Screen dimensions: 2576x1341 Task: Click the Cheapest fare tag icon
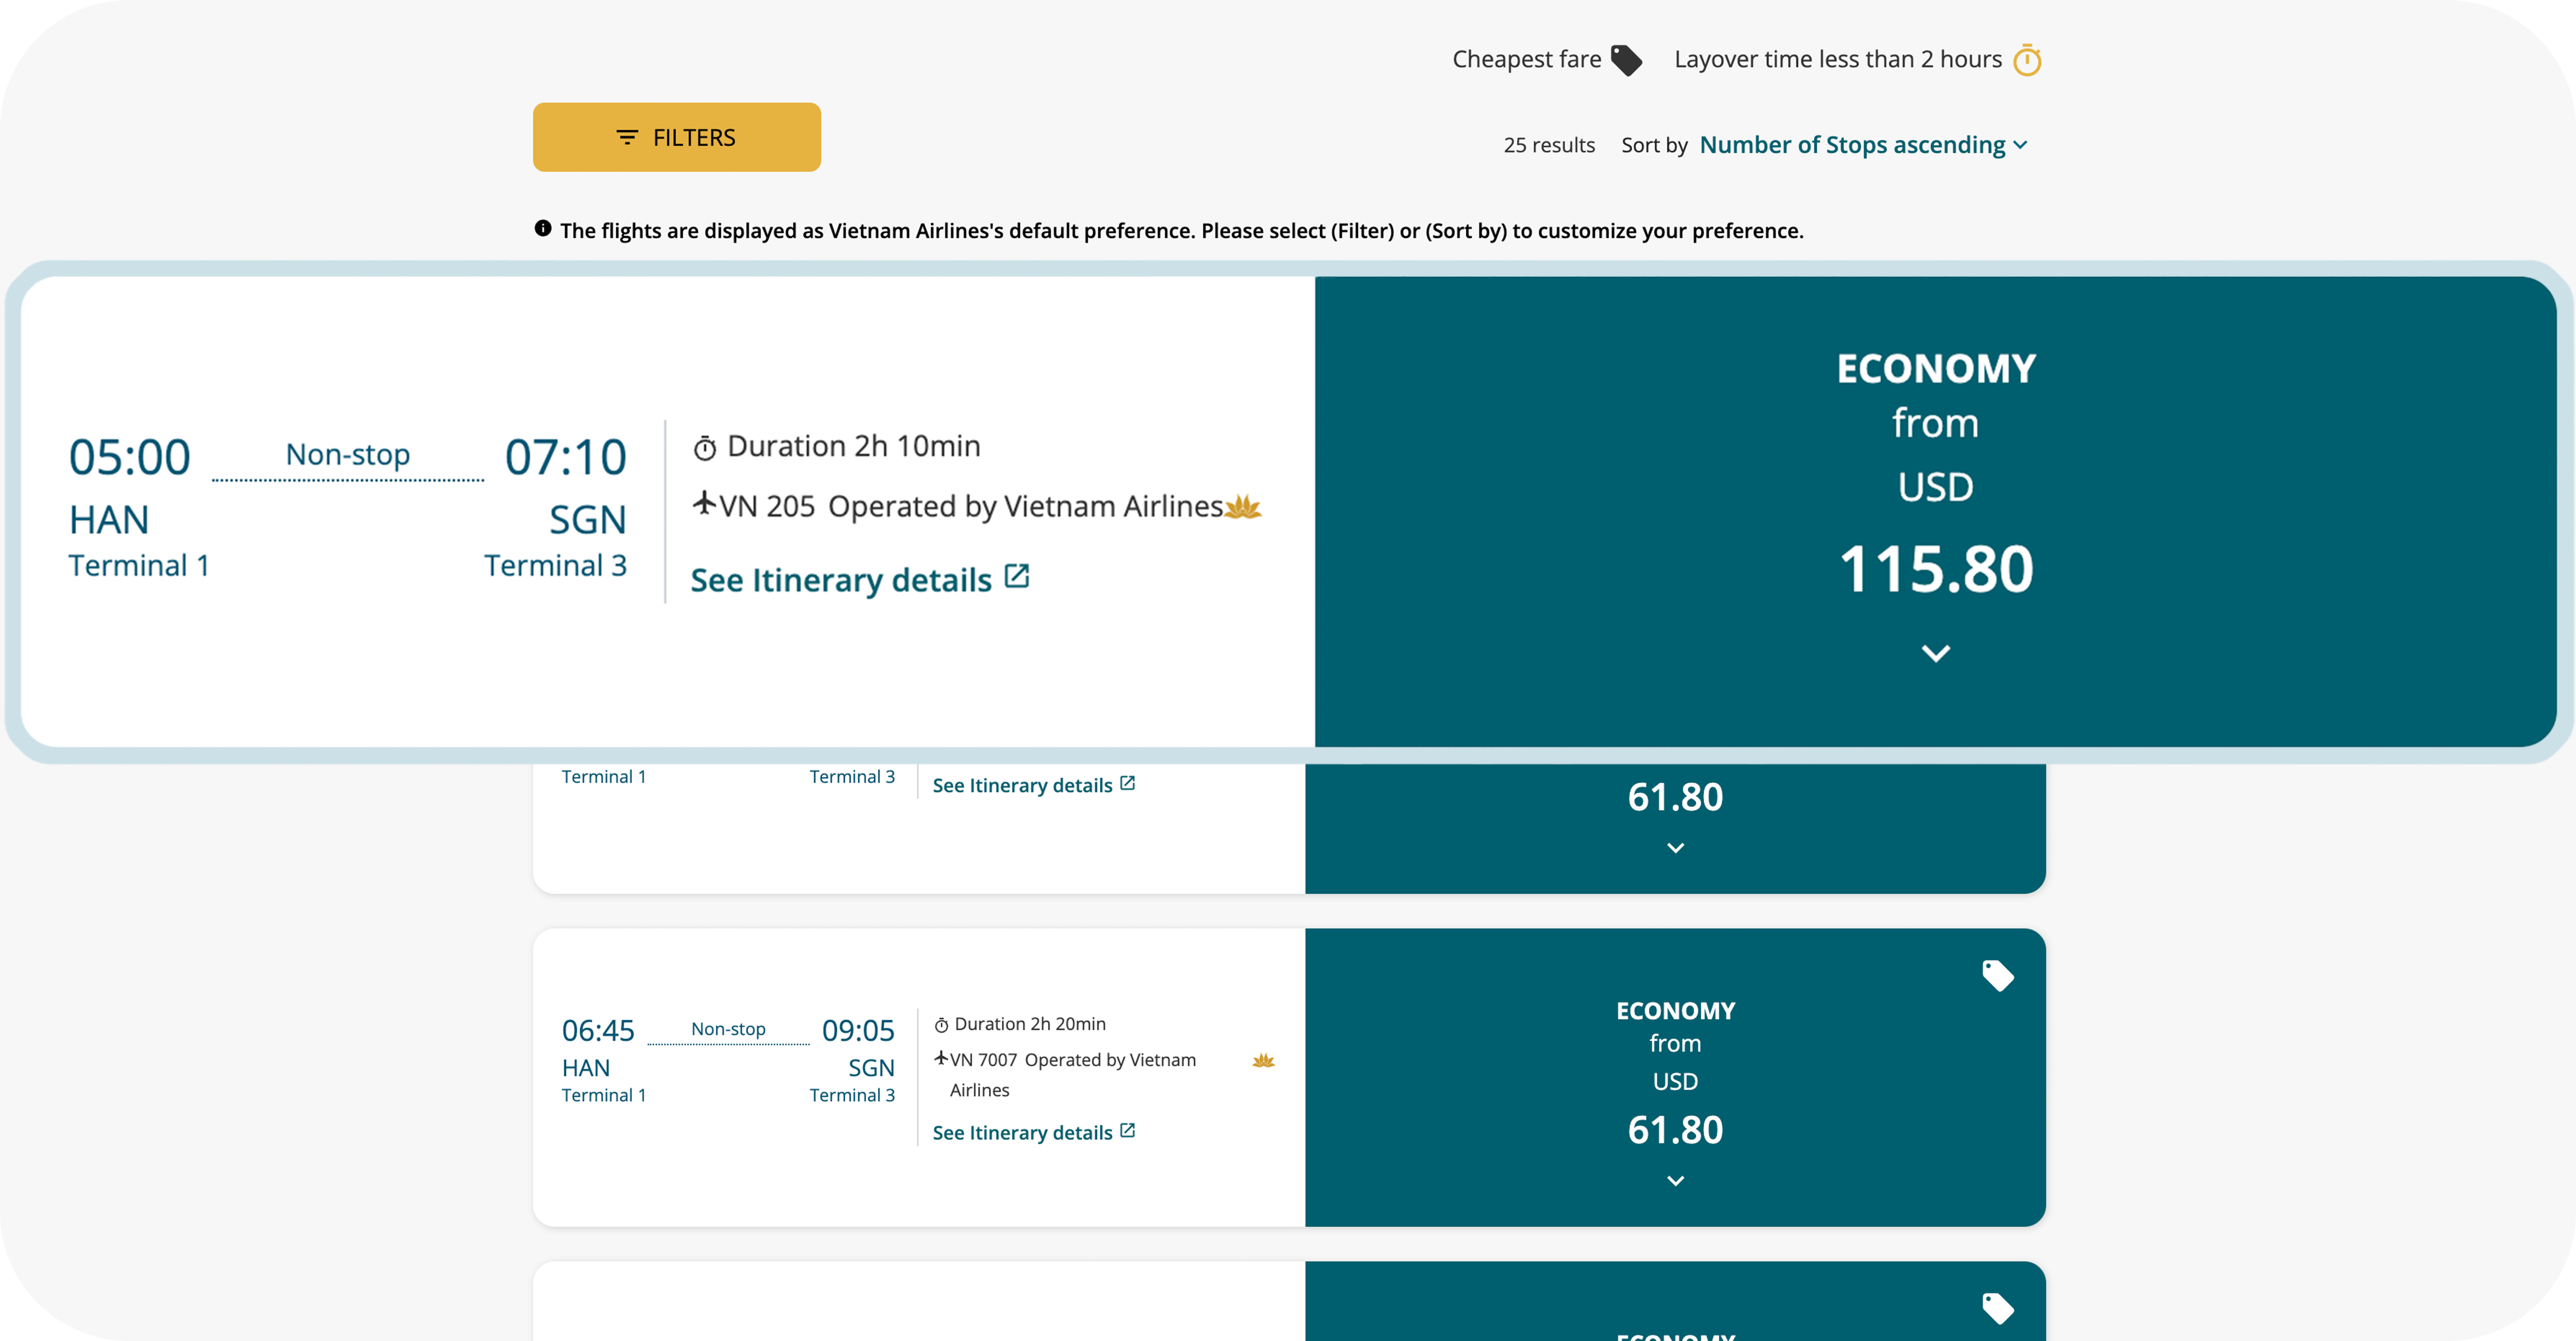coord(1626,60)
